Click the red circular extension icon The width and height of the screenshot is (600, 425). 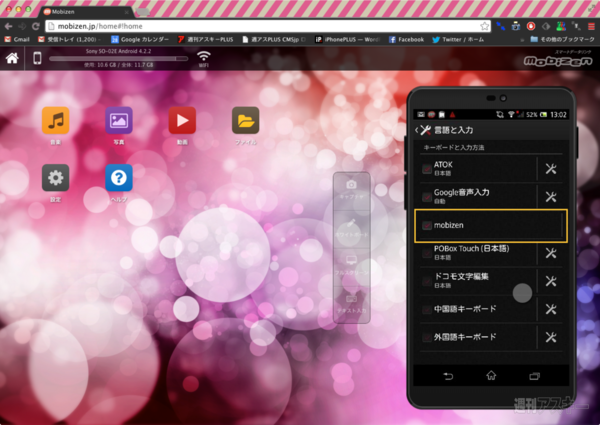coord(531,26)
